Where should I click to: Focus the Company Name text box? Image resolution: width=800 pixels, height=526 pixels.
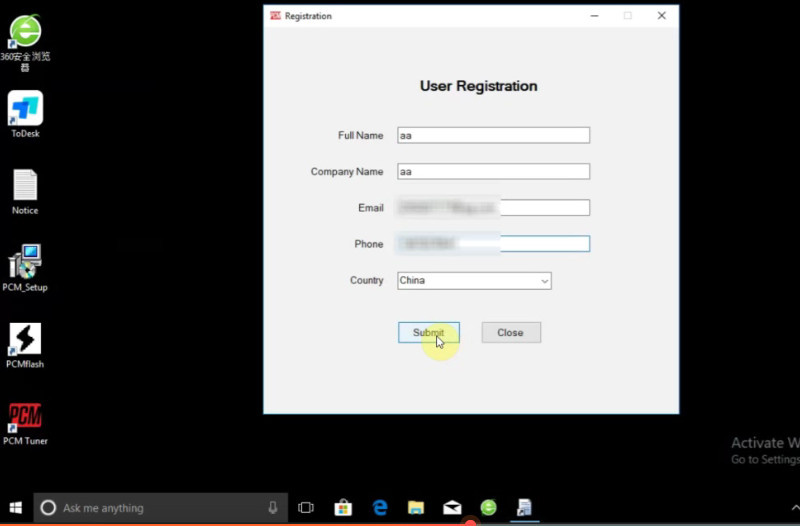point(493,172)
